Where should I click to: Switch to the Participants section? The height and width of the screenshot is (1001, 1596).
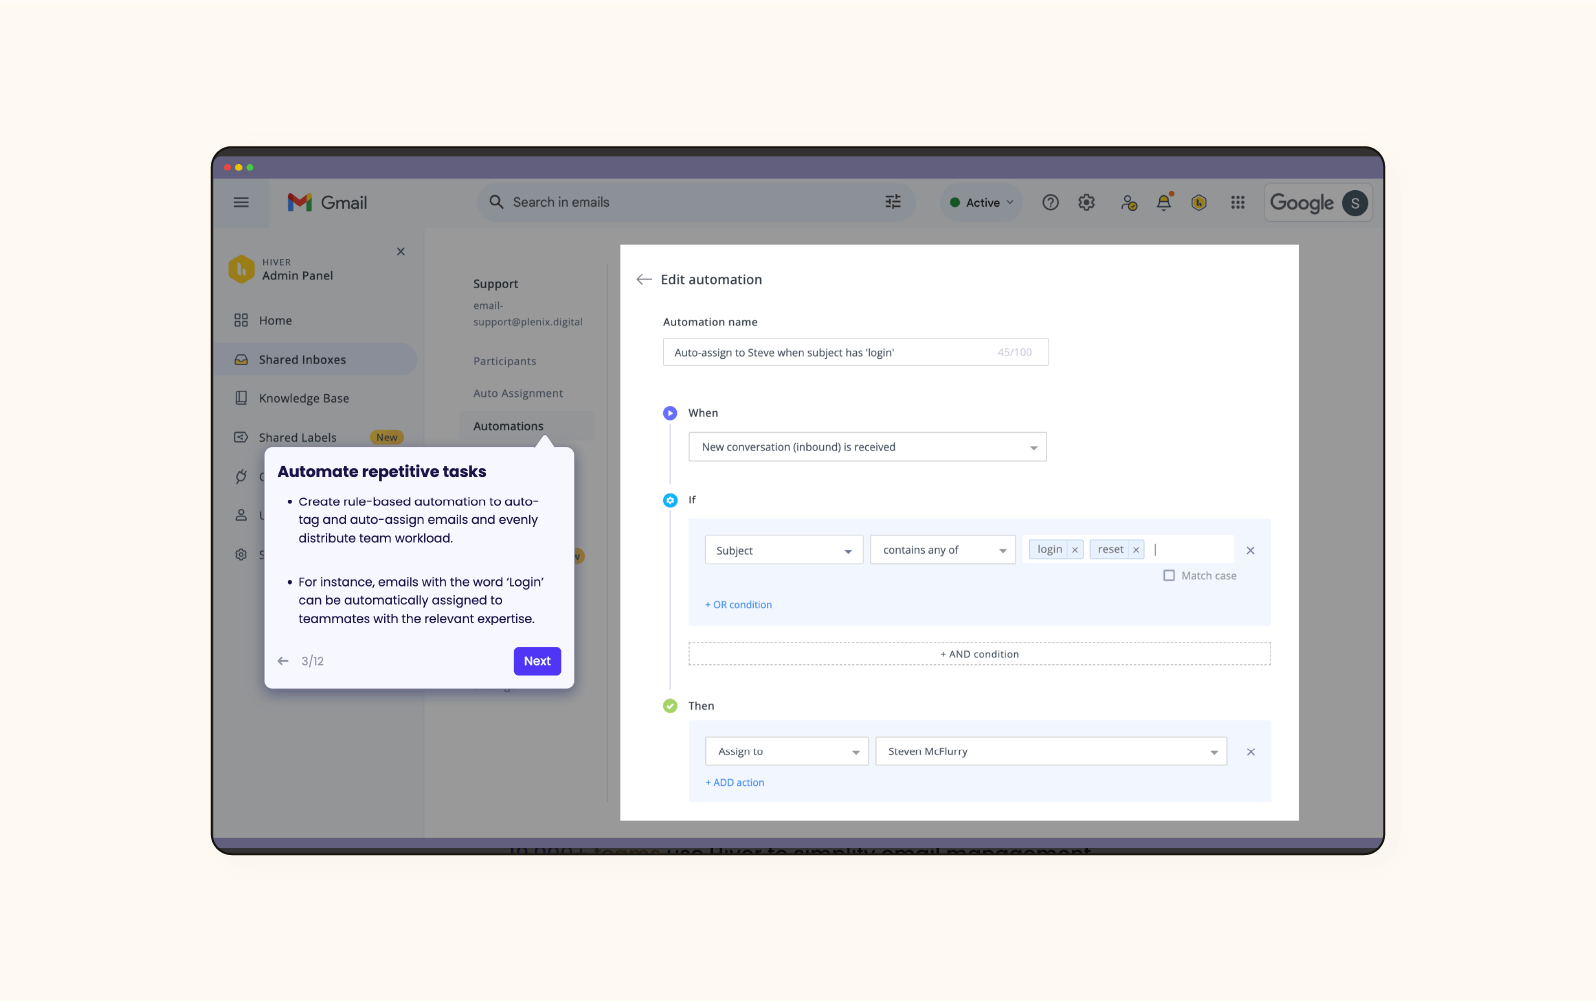point(505,361)
